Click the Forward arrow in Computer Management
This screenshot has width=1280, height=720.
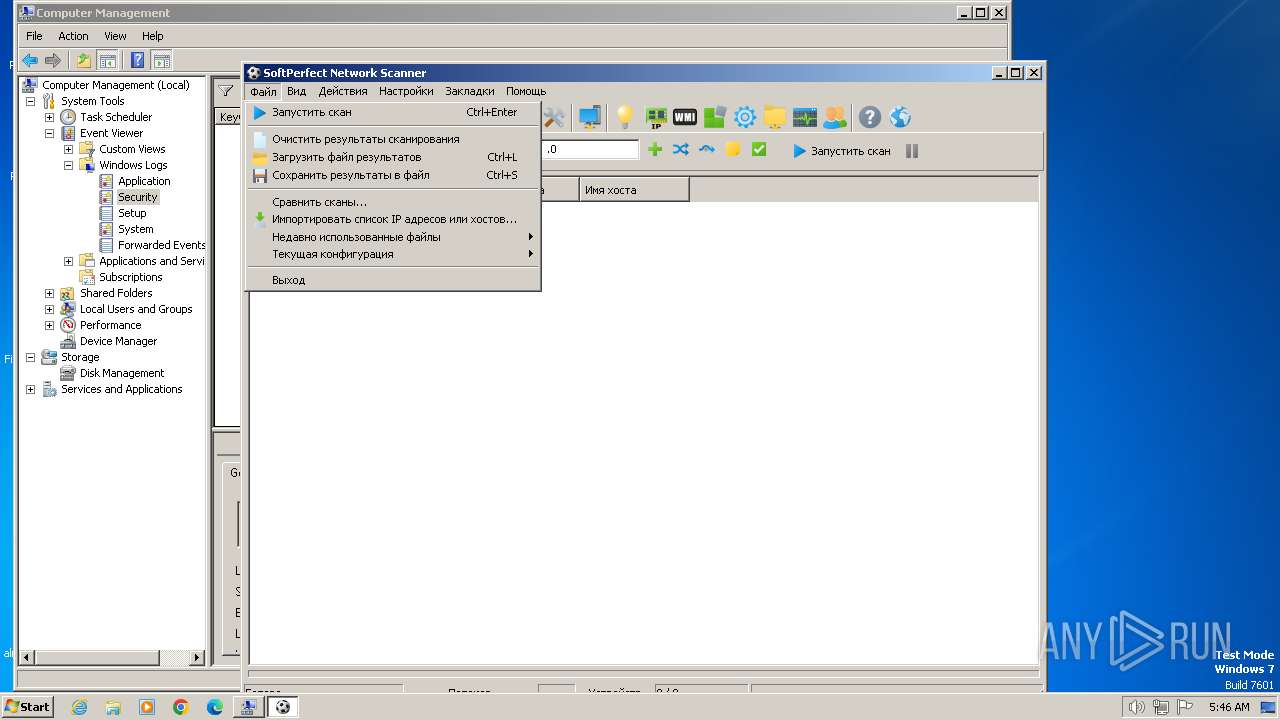[53, 60]
